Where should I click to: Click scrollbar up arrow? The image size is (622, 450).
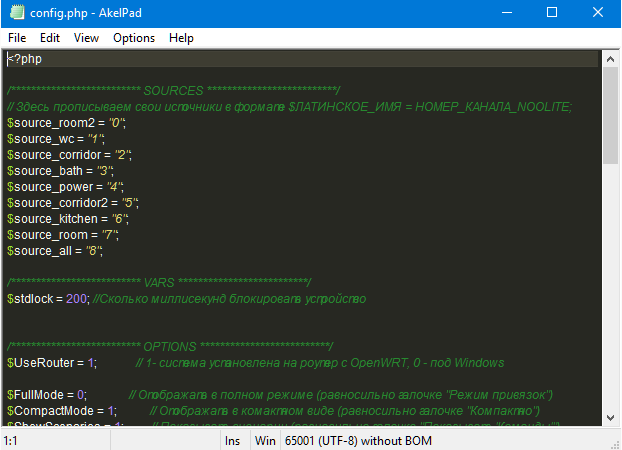(x=610, y=60)
